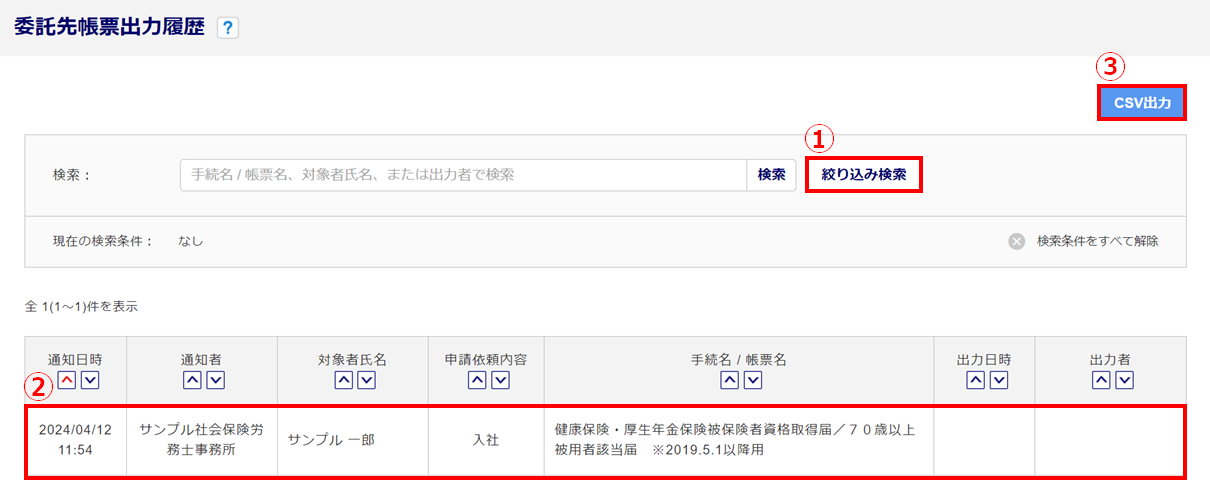Sort 申請依頼内容 column descending
The height and width of the screenshot is (488, 1210).
[500, 380]
